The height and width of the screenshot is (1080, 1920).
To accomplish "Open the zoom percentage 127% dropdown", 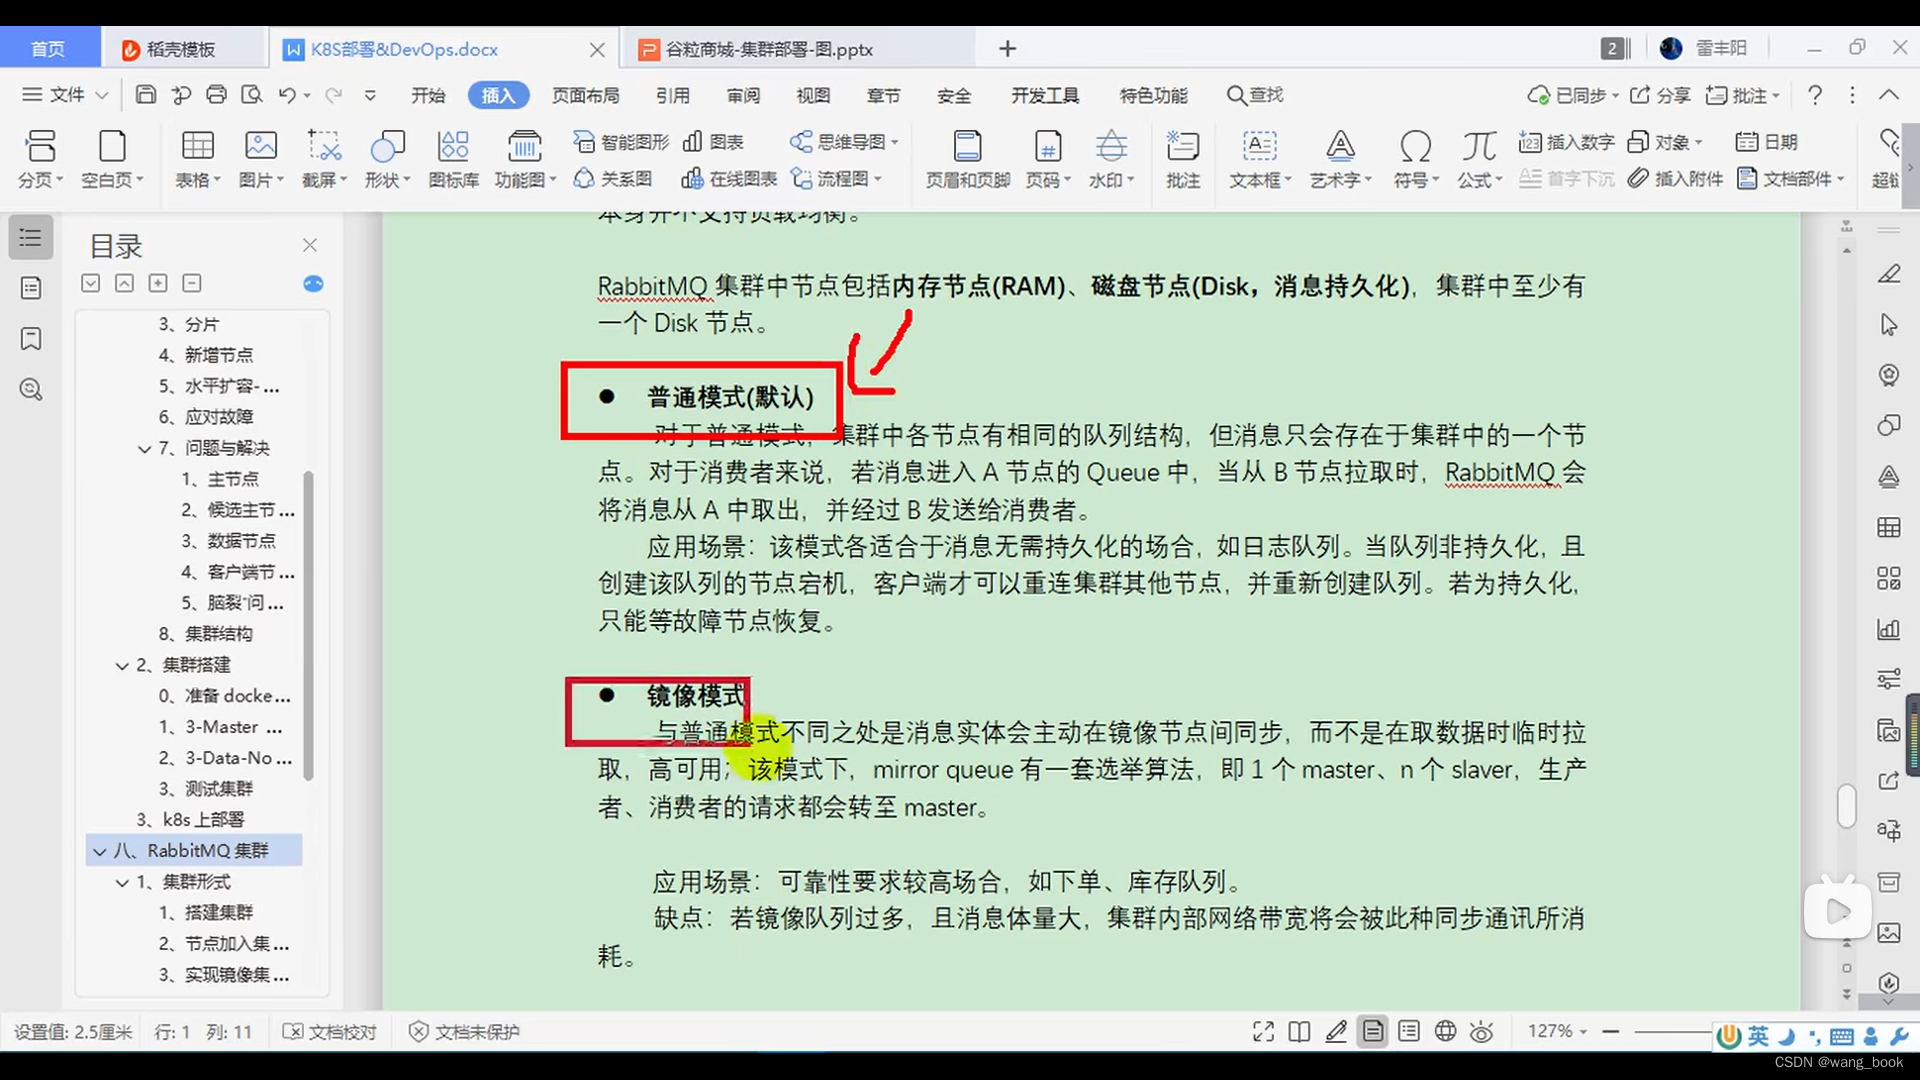I will coord(1557,1031).
